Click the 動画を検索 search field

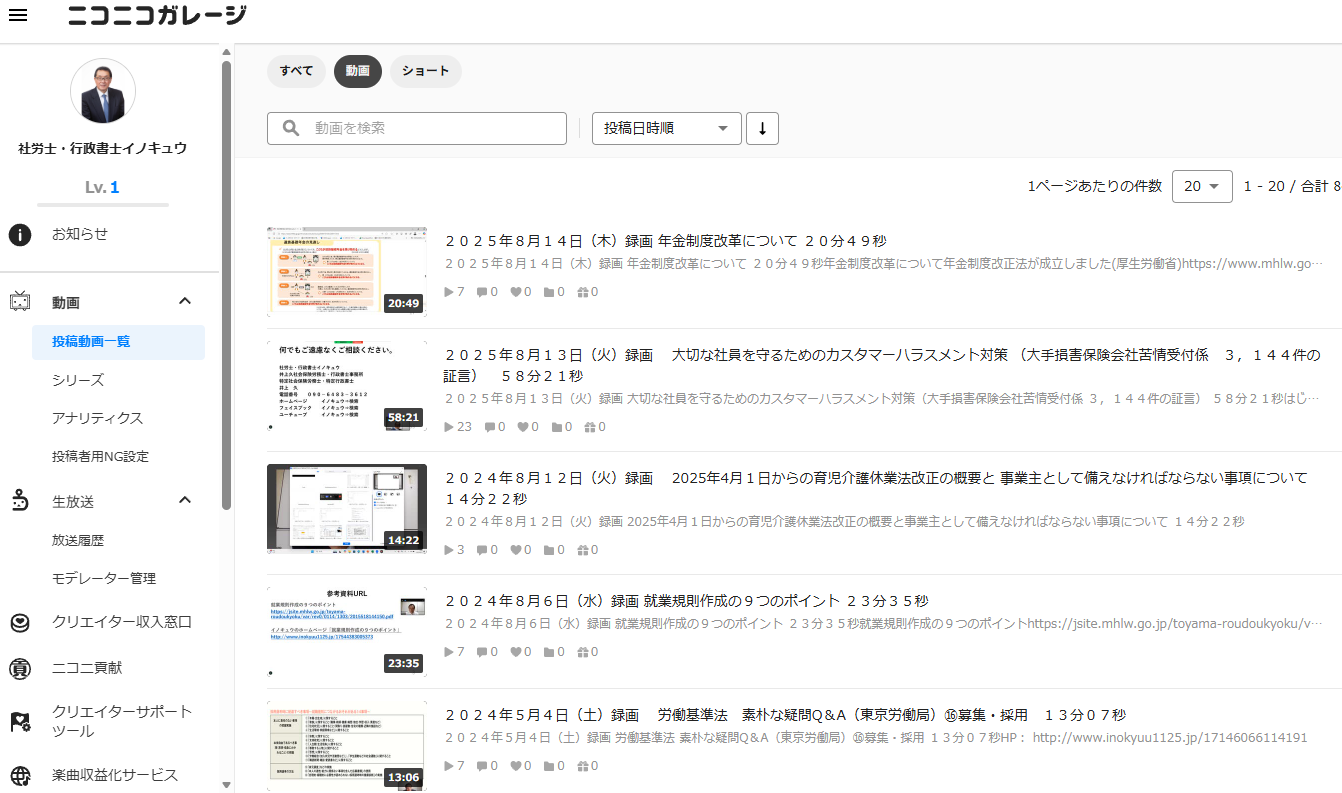click(x=417, y=128)
